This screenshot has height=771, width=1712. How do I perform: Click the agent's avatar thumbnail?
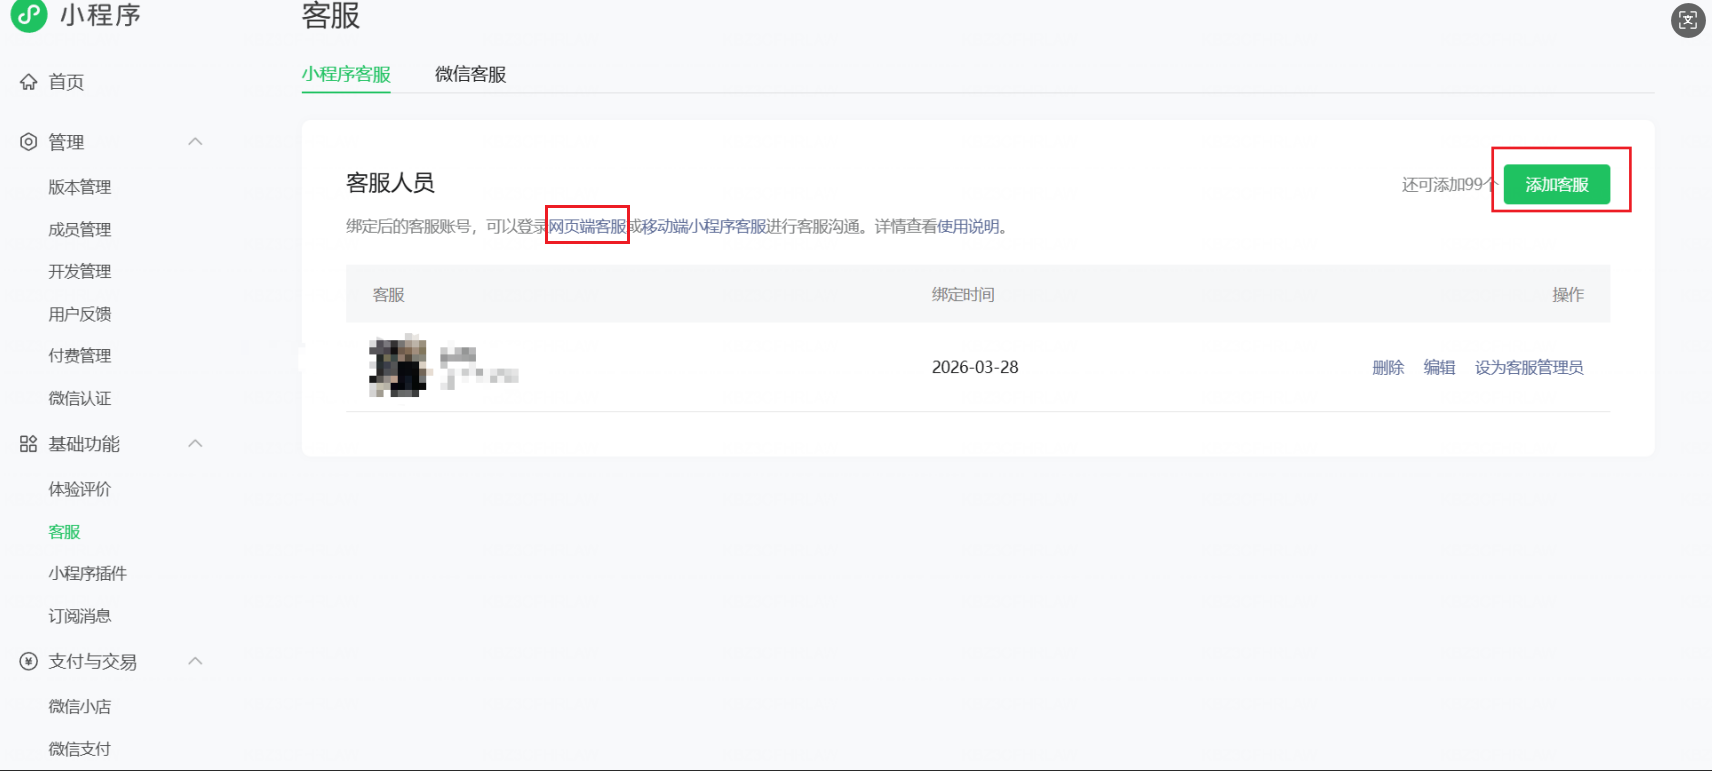[397, 367]
